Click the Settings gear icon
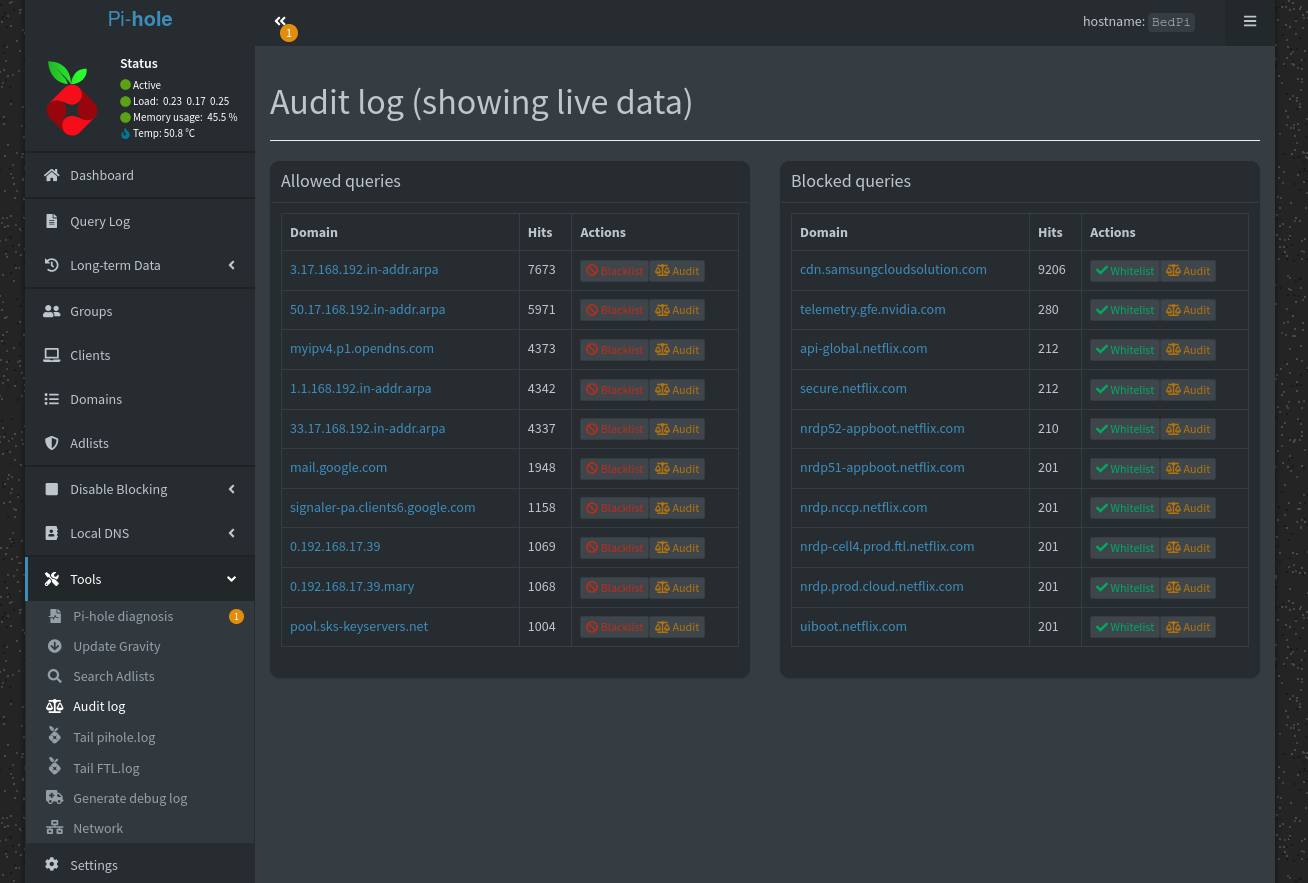 [x=52, y=865]
